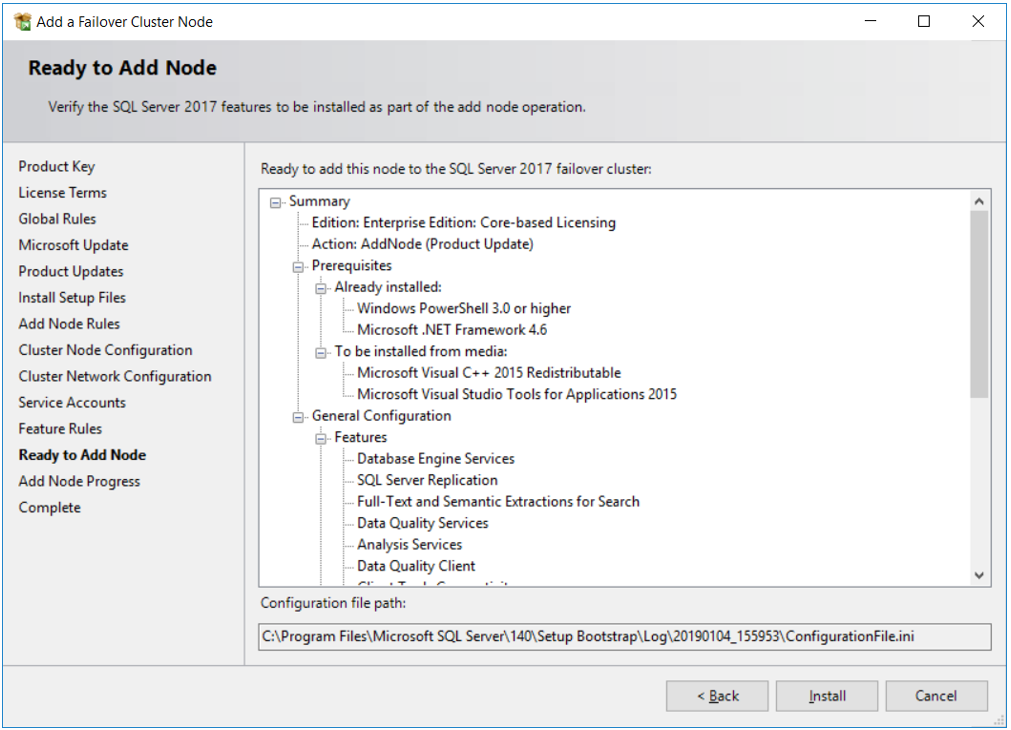
Task: Select the Complete step
Action: coord(50,508)
